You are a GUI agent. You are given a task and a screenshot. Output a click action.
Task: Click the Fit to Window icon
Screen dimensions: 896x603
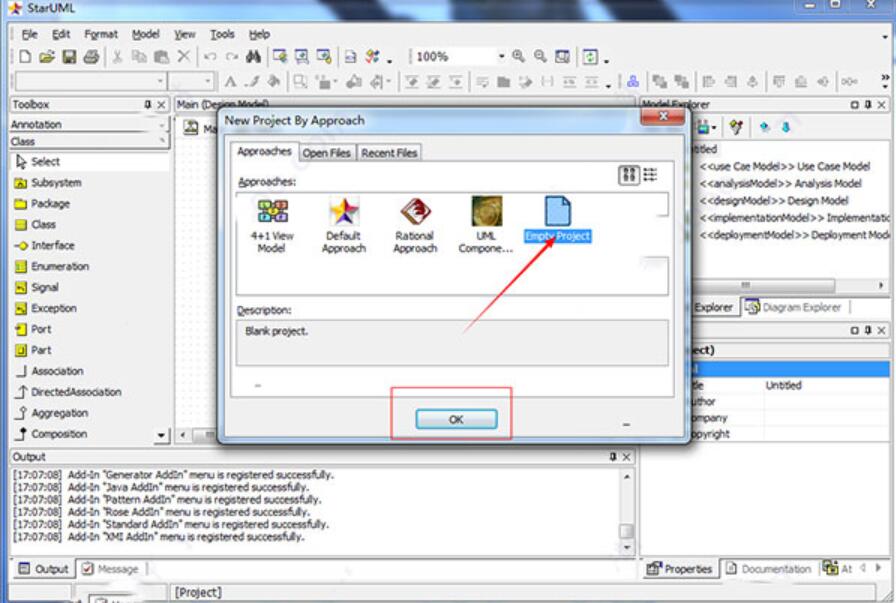562,56
